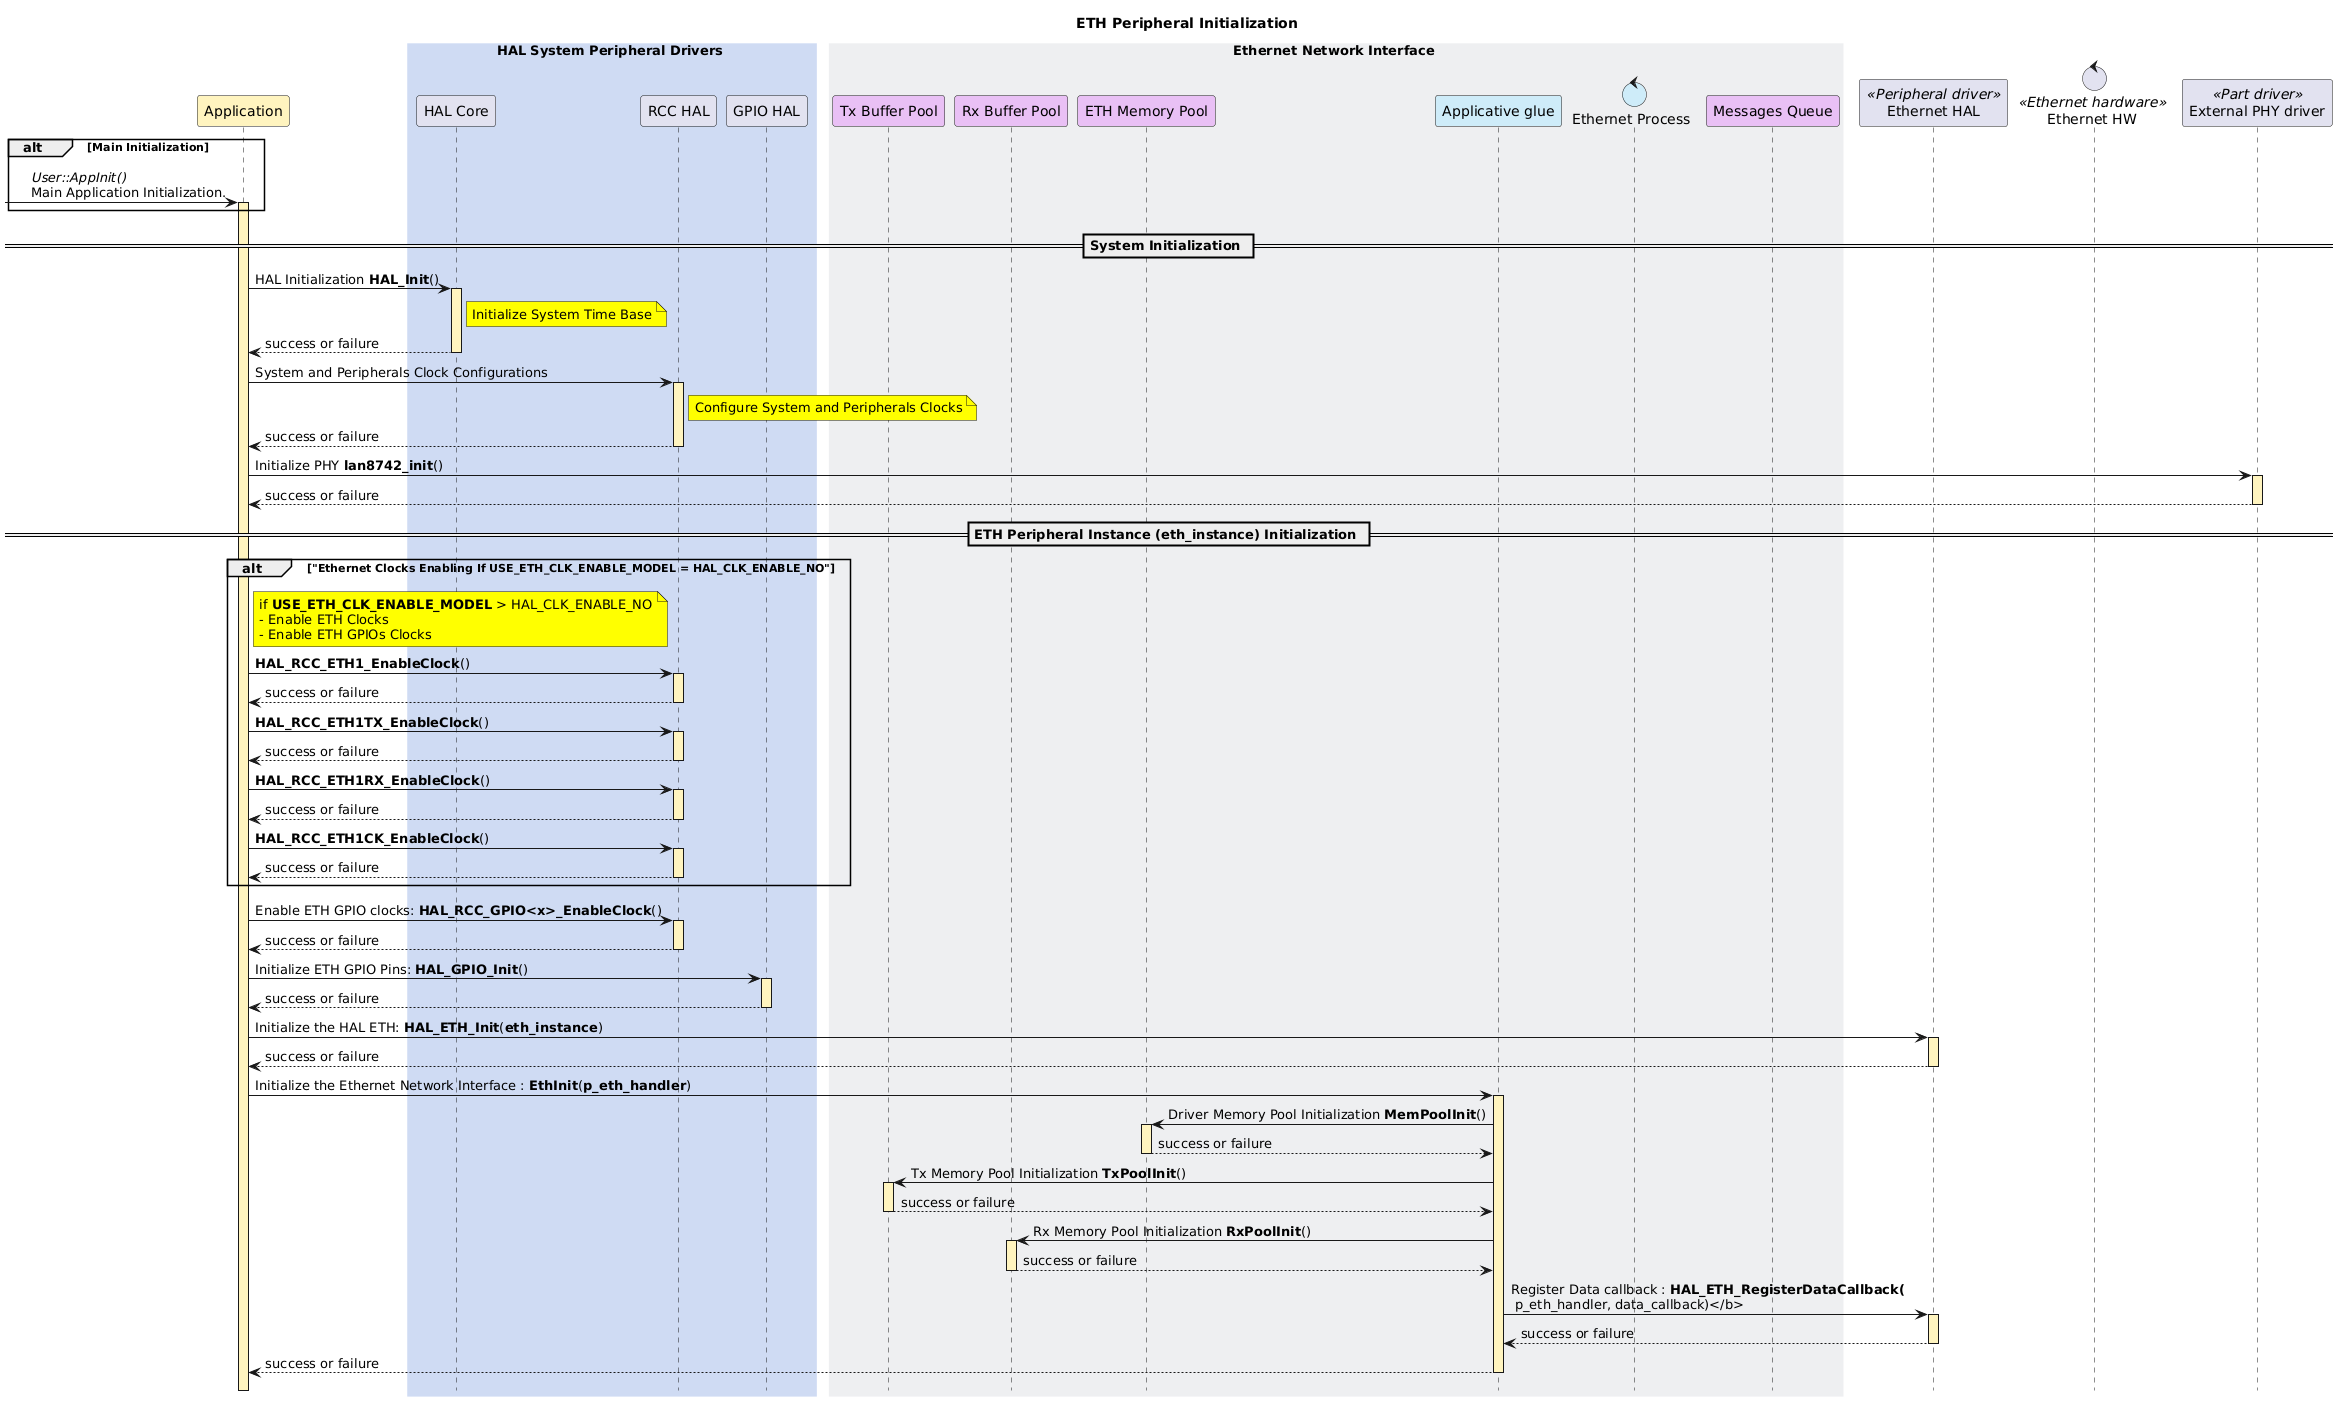Click the GPIO HAL participant box
The width and height of the screenshot is (2338, 1401).
click(x=766, y=111)
